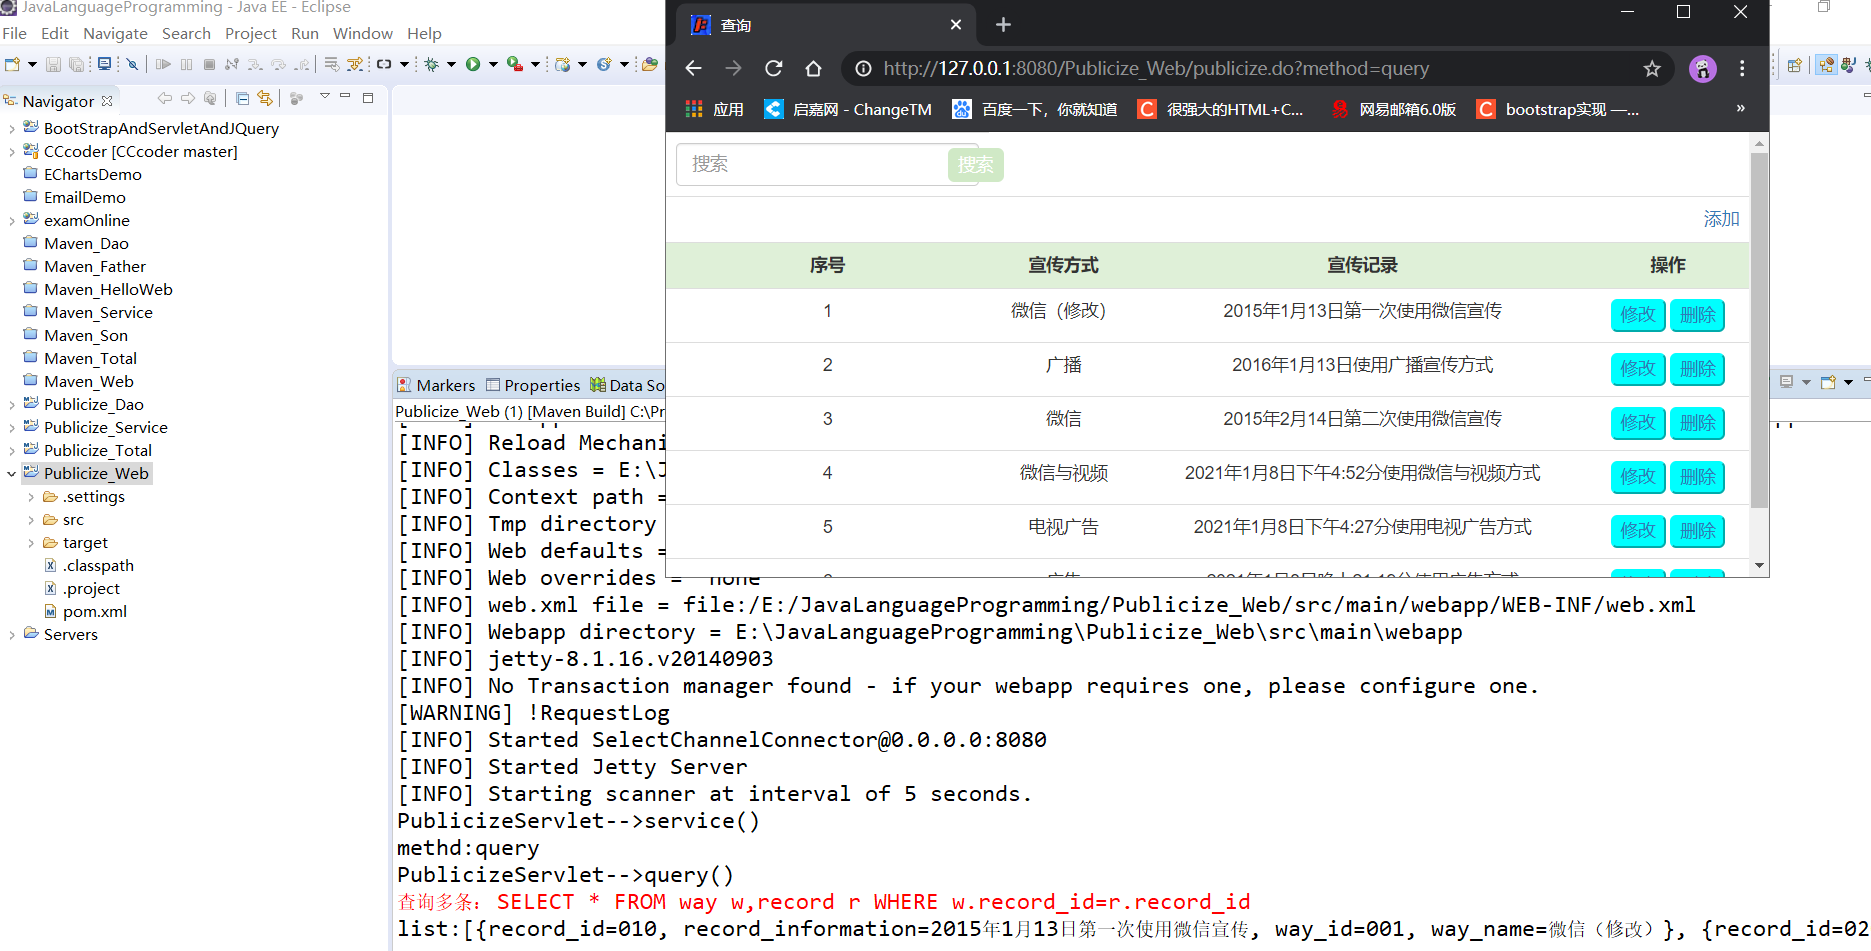
Task: Click the New wizard icon in Eclipse toolbar
Action: tap(12, 64)
